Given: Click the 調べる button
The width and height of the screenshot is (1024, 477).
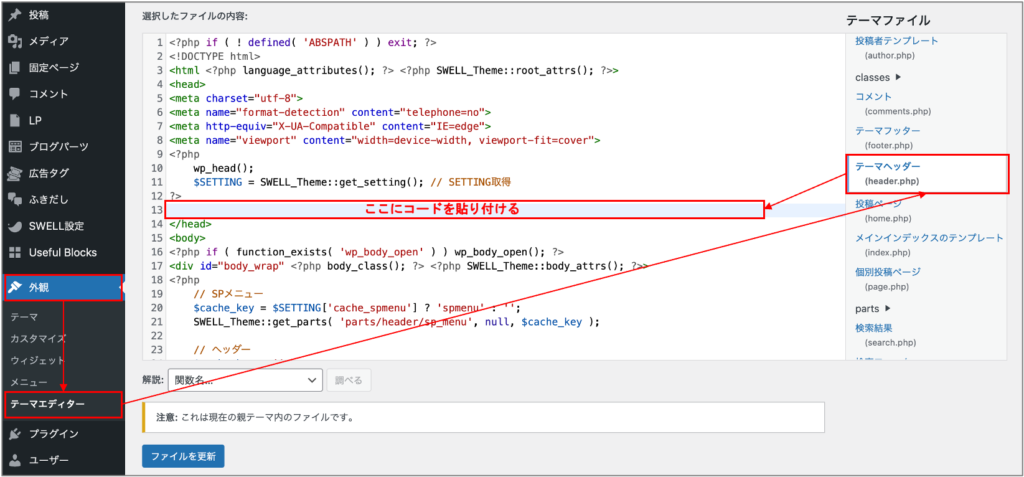Looking at the screenshot, I should (x=349, y=380).
